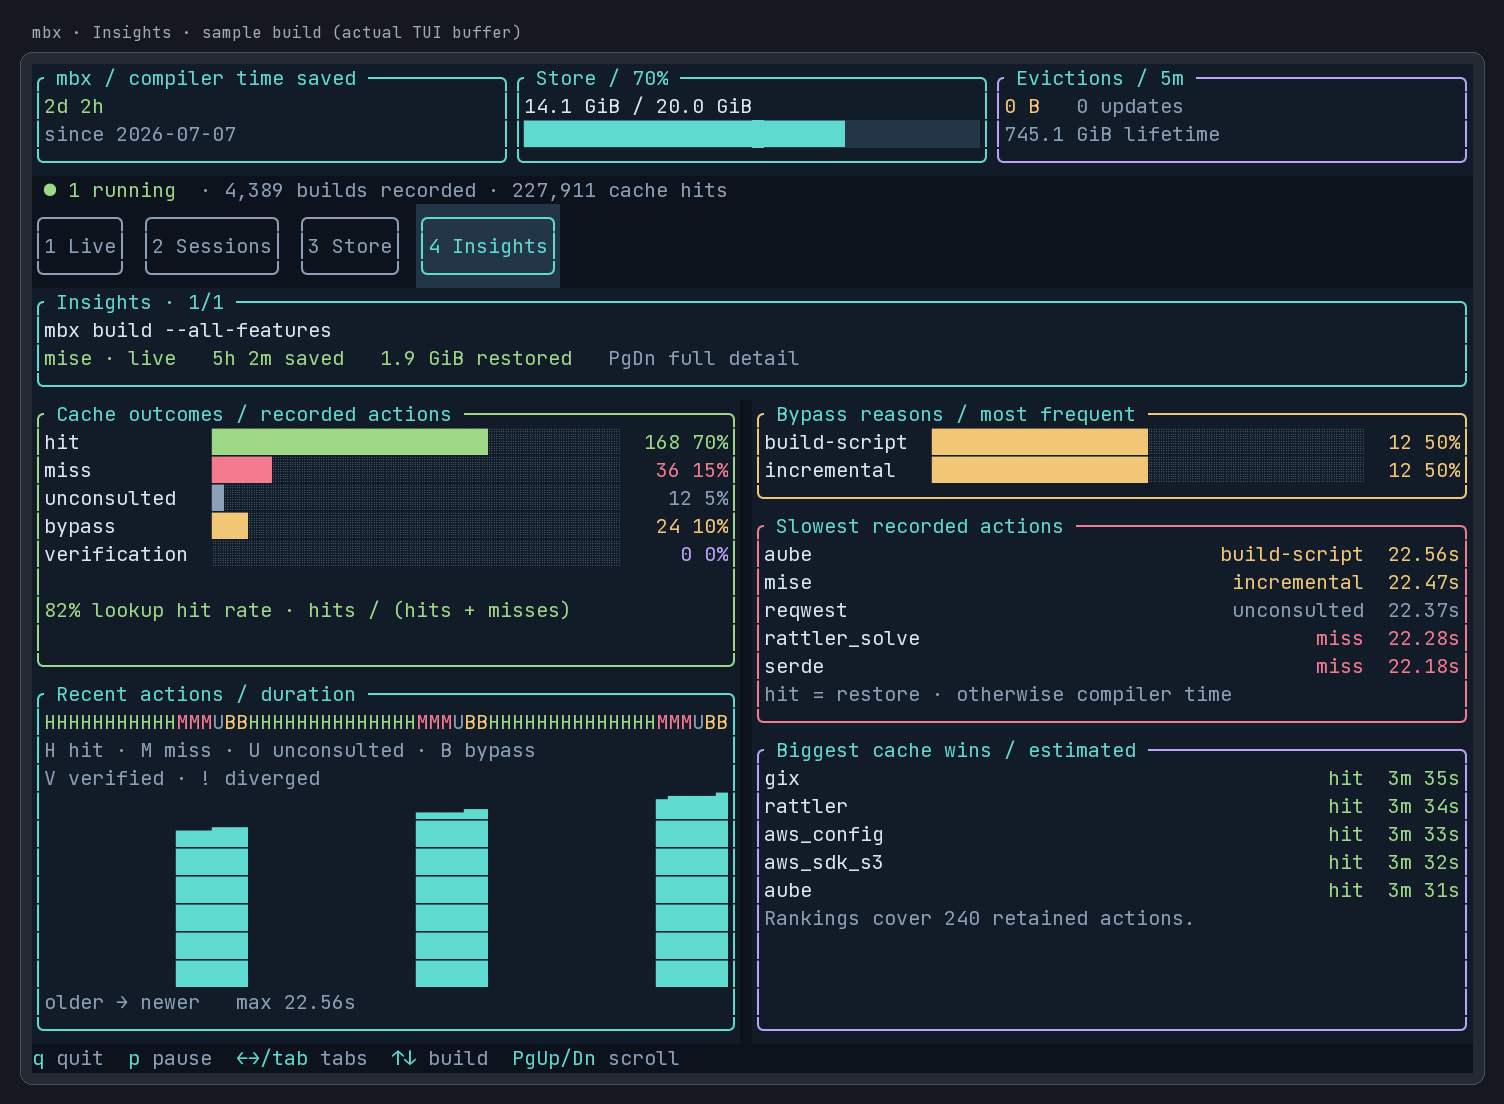Screen dimensions: 1504x1104
Task: Click the incremental bar in Bypass reasons
Action: (x=1040, y=470)
